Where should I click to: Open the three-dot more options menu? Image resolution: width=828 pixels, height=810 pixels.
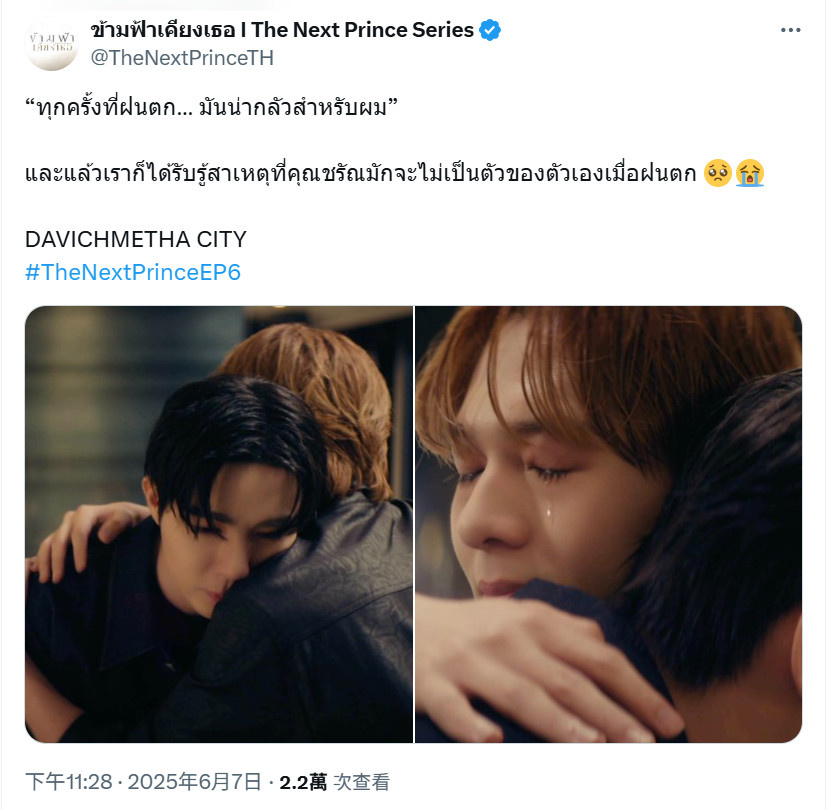click(791, 30)
